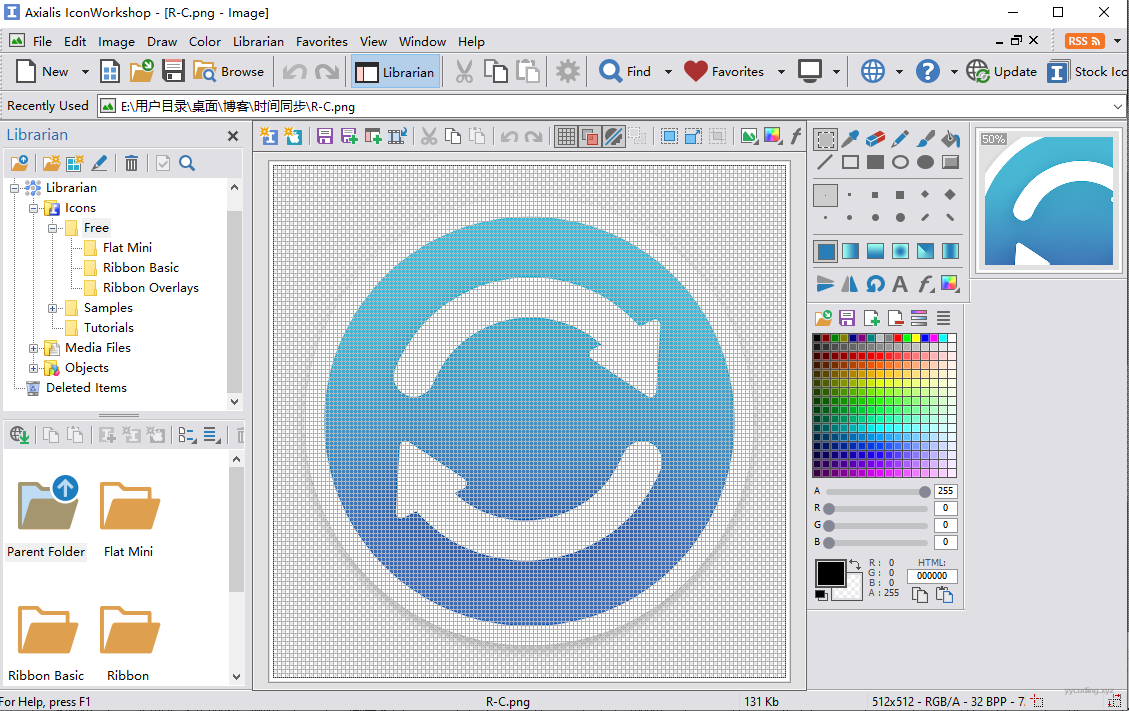Expand the Media Files tree node
Viewport: 1129px width, 711px height.
pyautogui.click(x=34, y=348)
